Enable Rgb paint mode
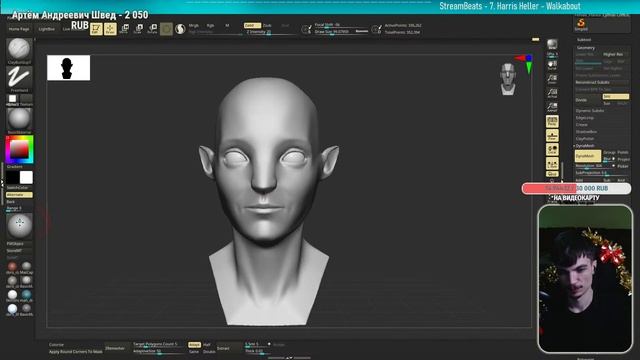 tap(210, 25)
